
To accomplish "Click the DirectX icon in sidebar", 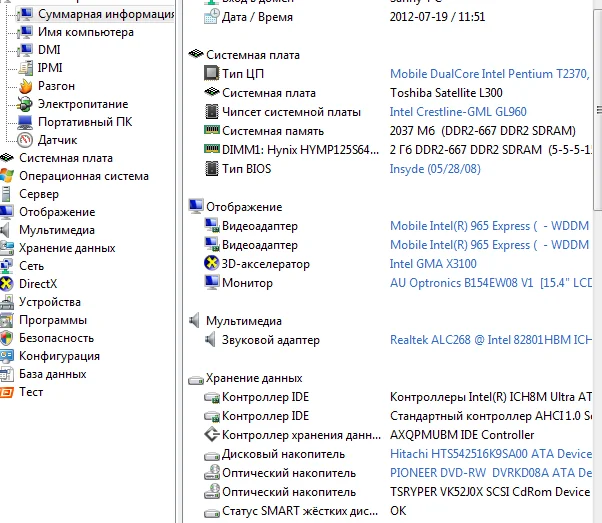I will tap(7, 284).
